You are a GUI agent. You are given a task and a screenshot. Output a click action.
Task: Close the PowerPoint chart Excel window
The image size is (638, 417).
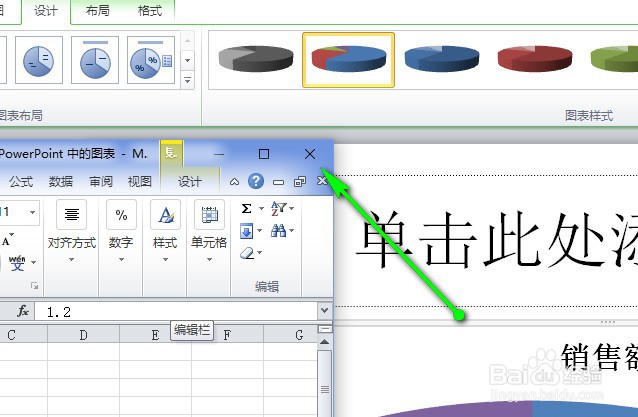pyautogui.click(x=310, y=154)
